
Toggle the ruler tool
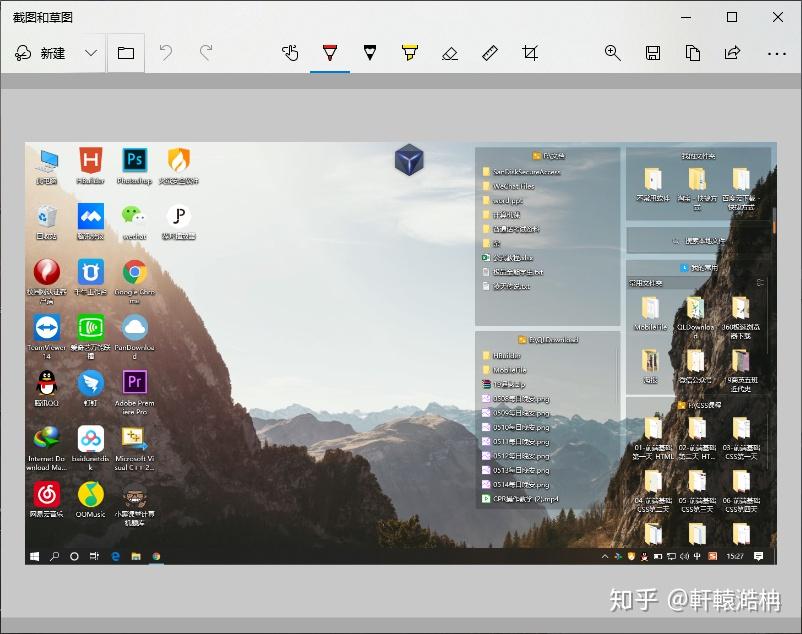489,53
